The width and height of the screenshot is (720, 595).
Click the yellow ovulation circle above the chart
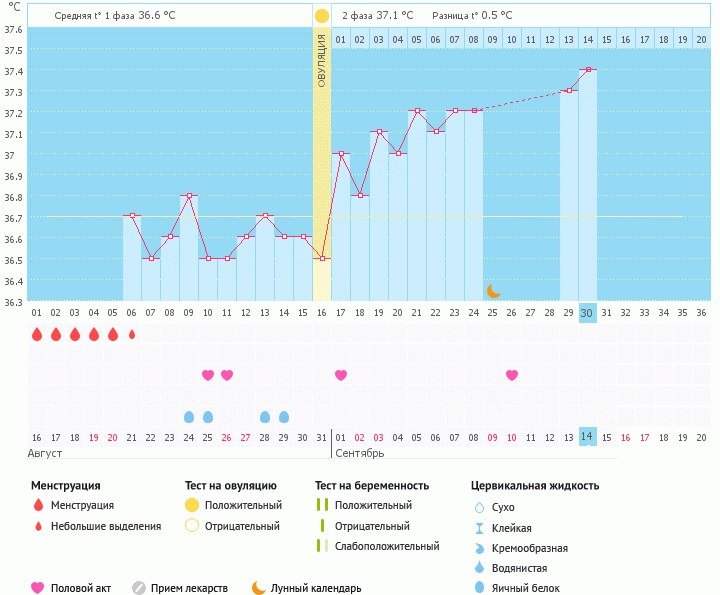(322, 17)
